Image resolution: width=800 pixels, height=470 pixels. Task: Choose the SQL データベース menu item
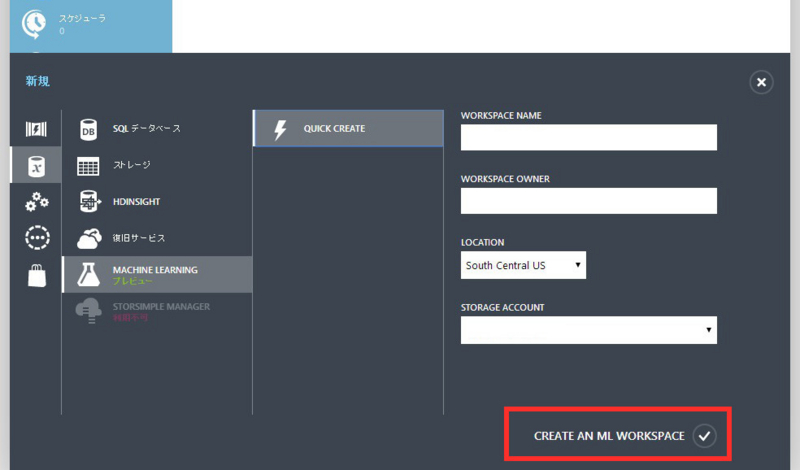(158, 129)
